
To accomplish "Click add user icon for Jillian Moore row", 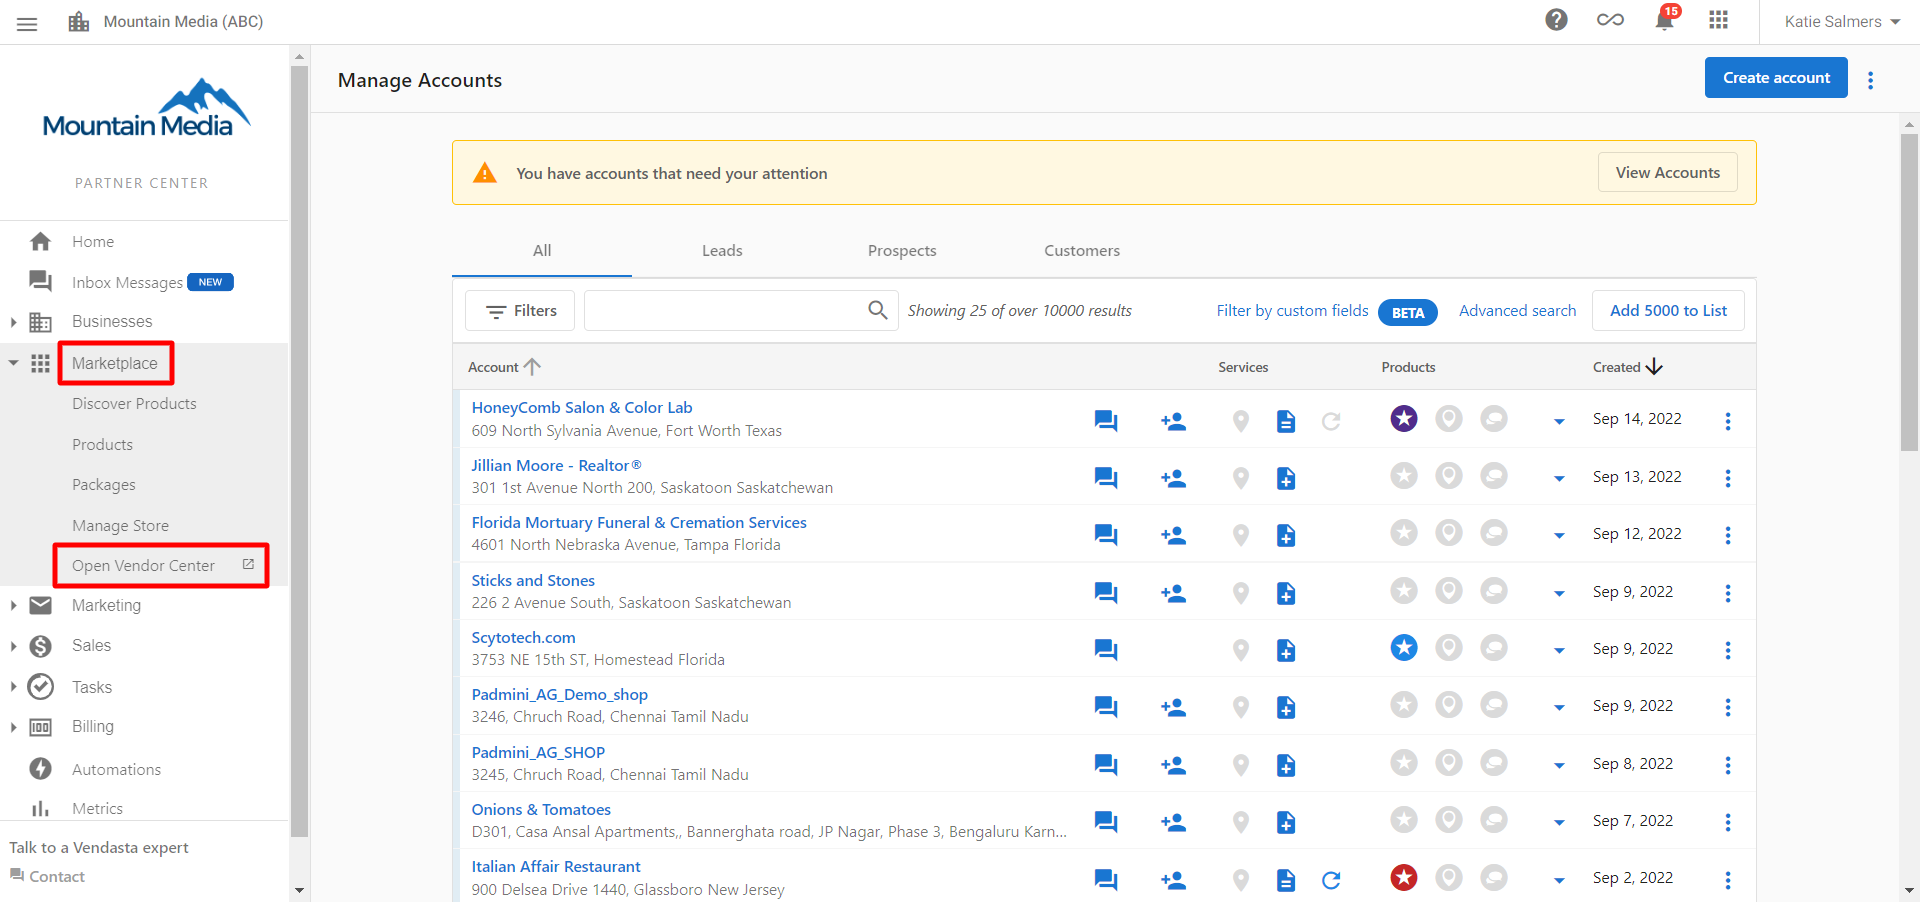I will point(1173,479).
